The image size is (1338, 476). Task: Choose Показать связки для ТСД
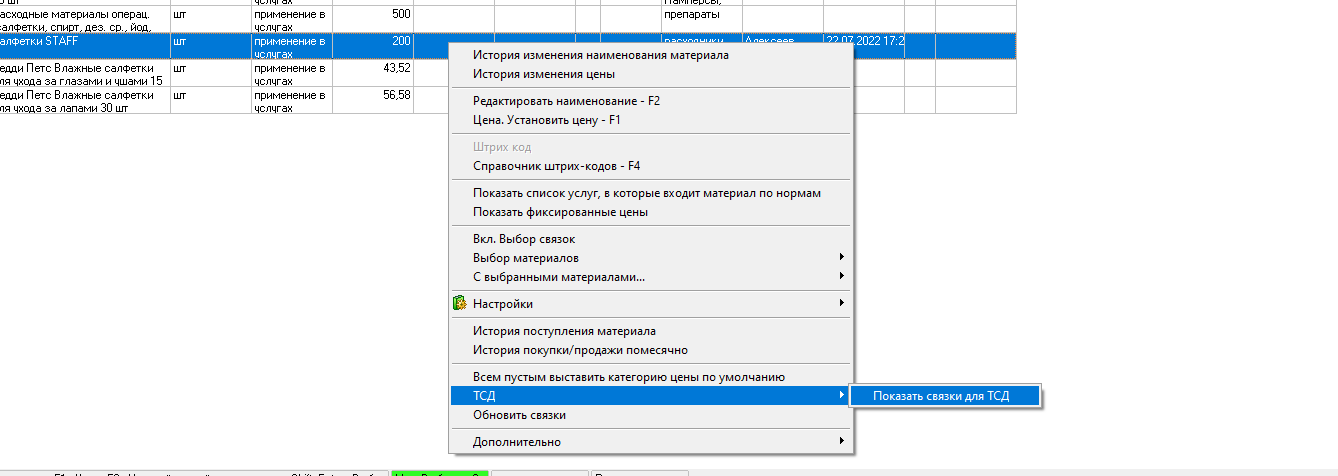pyautogui.click(x=941, y=396)
